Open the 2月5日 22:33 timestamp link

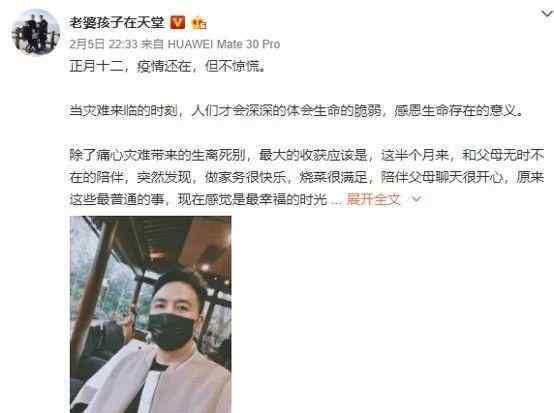[104, 44]
